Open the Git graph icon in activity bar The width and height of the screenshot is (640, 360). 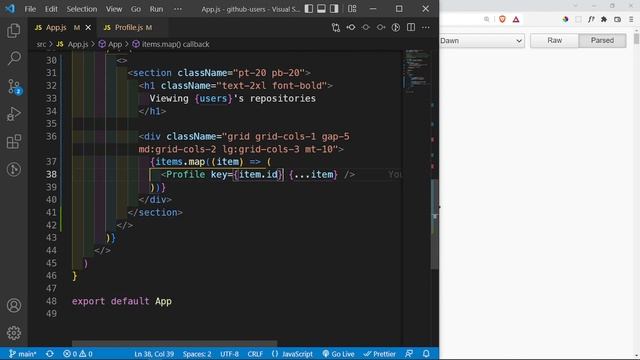(13, 169)
